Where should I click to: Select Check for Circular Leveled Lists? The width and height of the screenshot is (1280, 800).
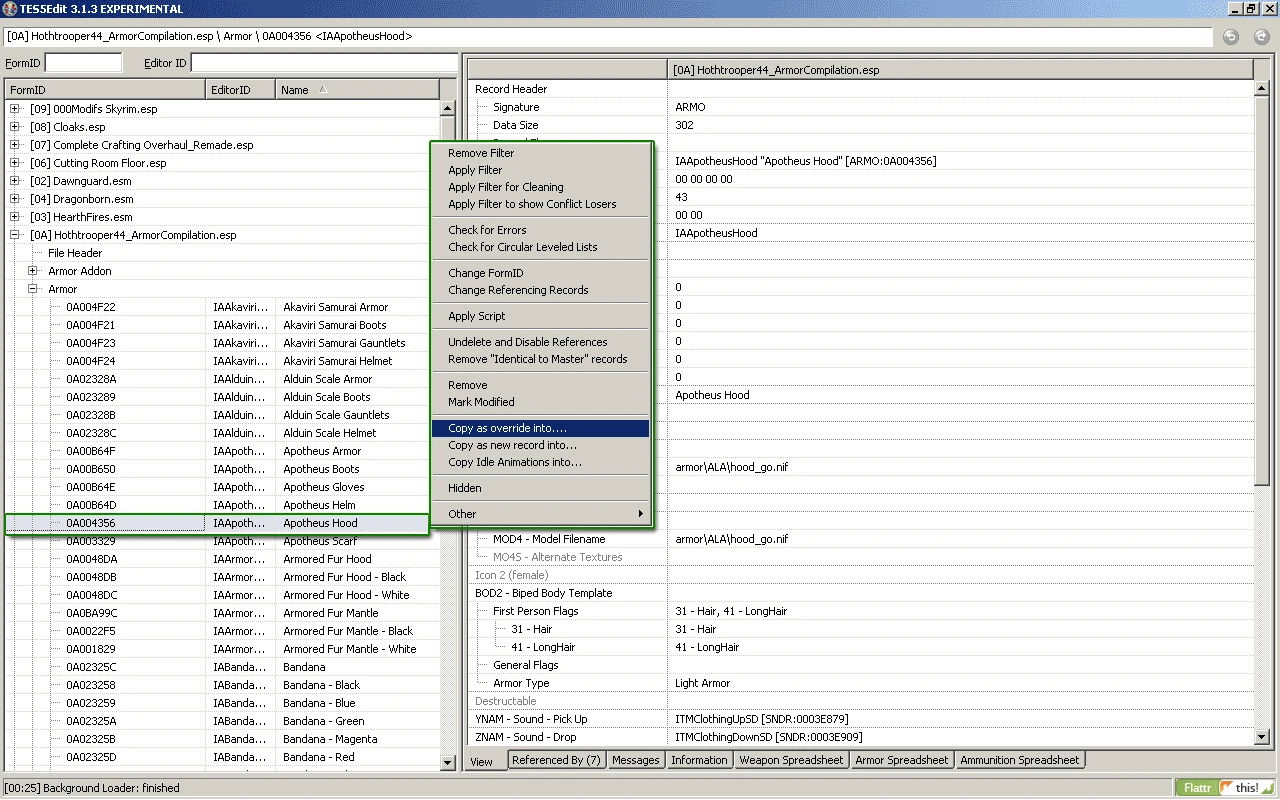point(541,247)
